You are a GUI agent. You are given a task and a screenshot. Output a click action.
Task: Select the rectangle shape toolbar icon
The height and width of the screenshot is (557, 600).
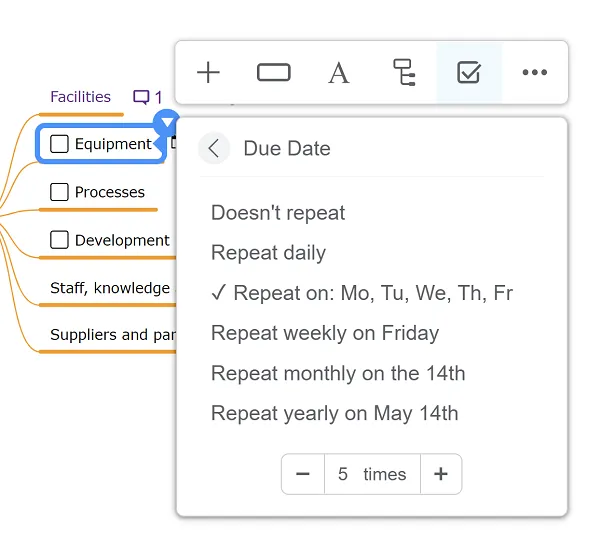pos(274,72)
